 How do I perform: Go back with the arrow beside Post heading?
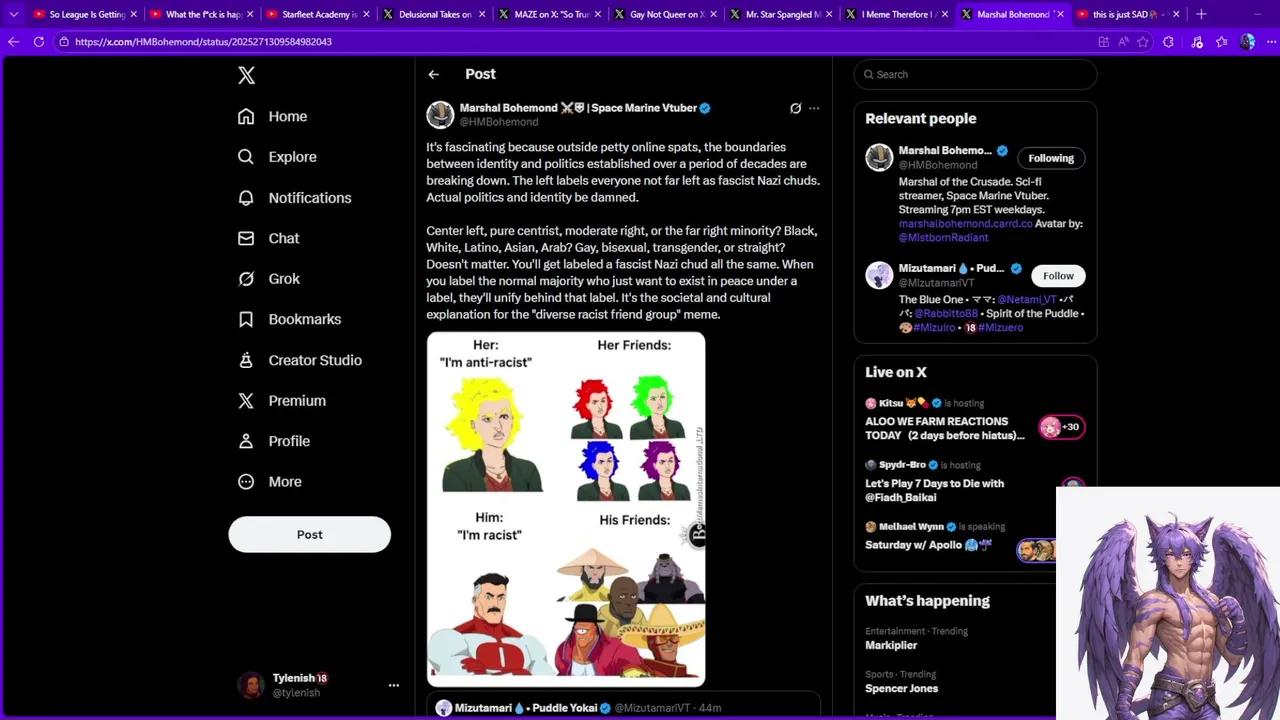[x=433, y=74]
